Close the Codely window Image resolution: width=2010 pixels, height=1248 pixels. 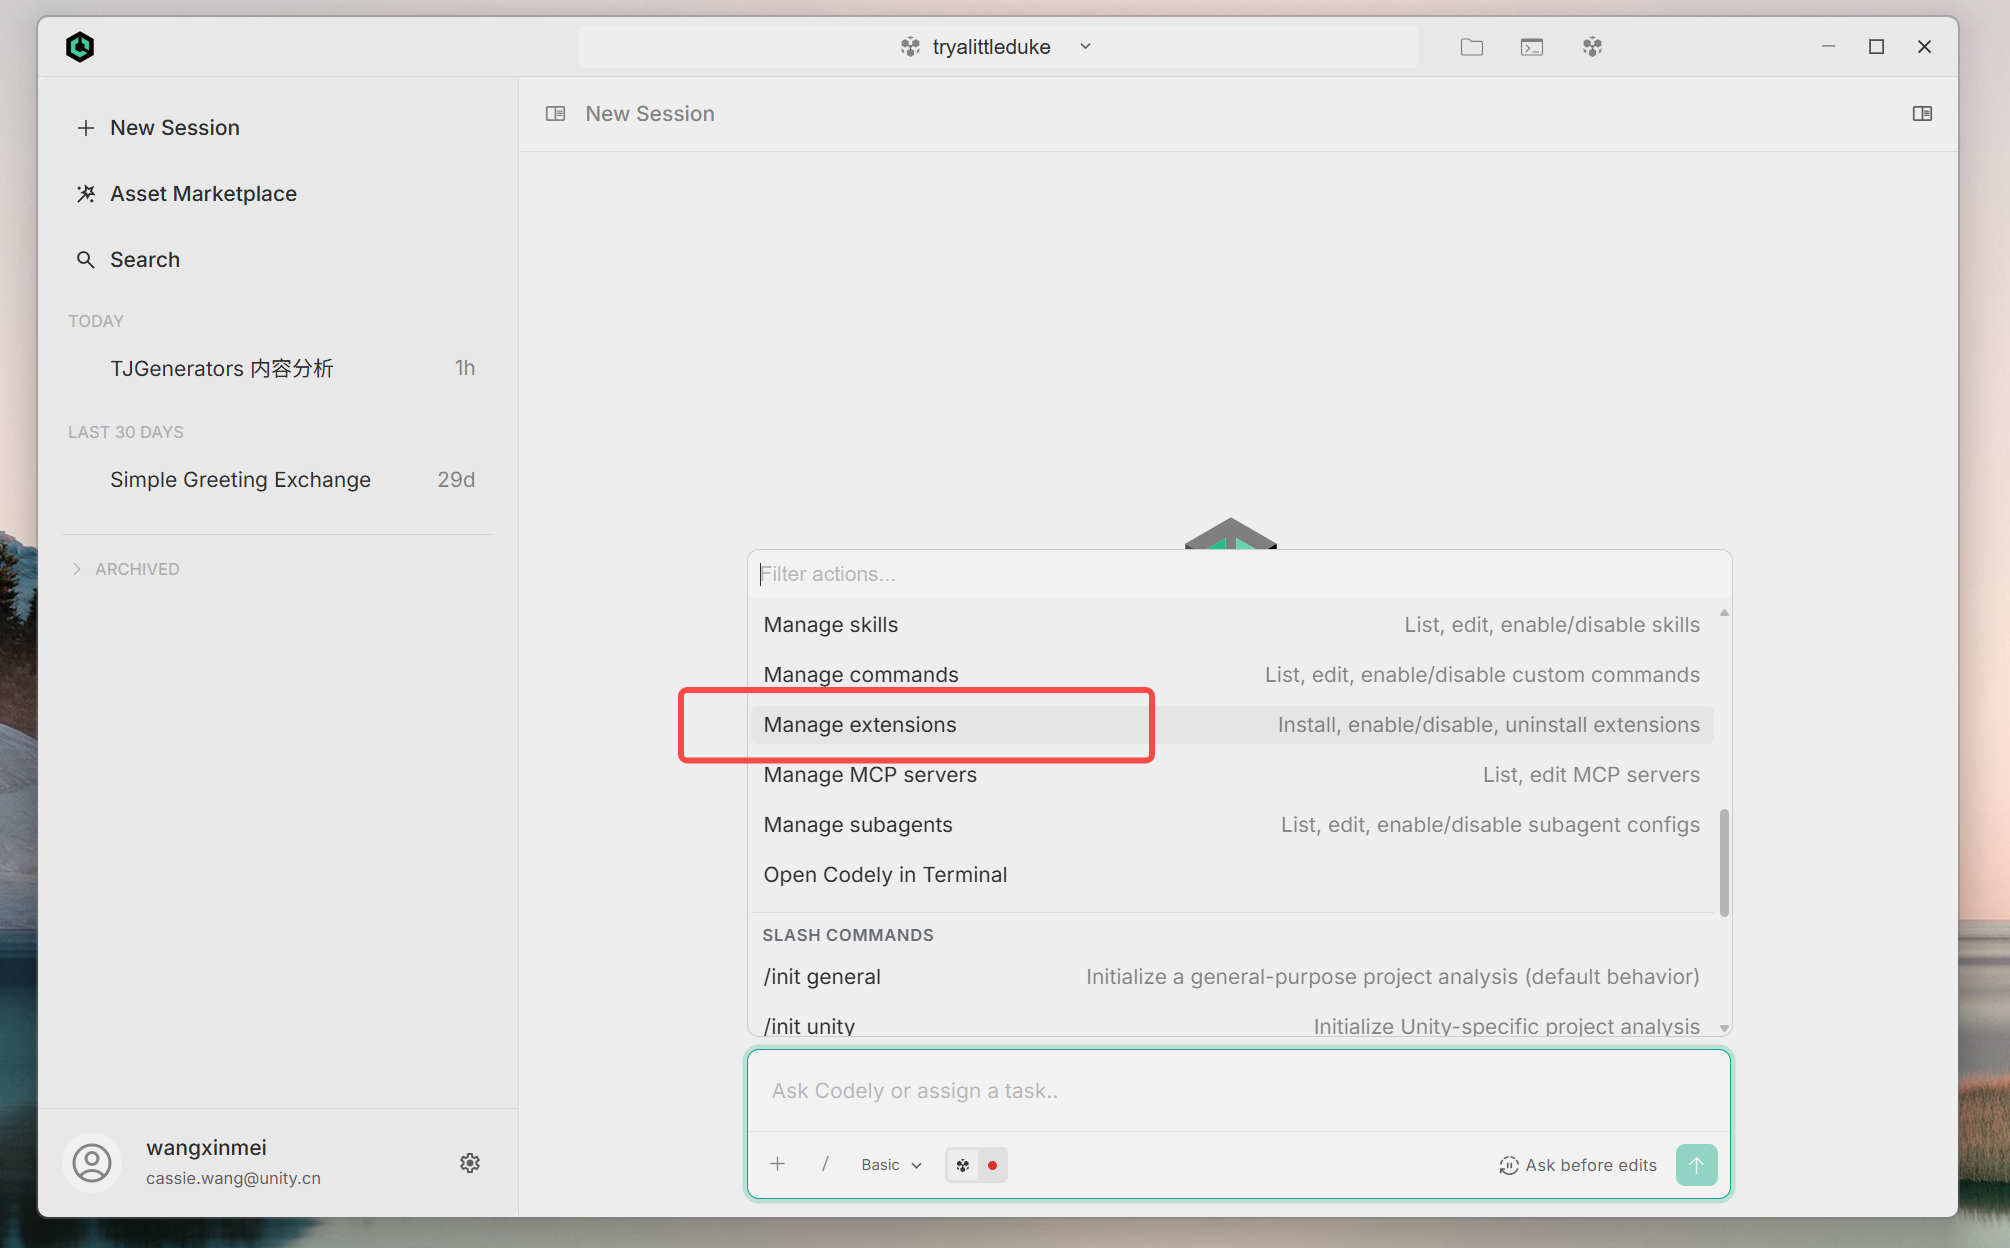pyautogui.click(x=1924, y=47)
